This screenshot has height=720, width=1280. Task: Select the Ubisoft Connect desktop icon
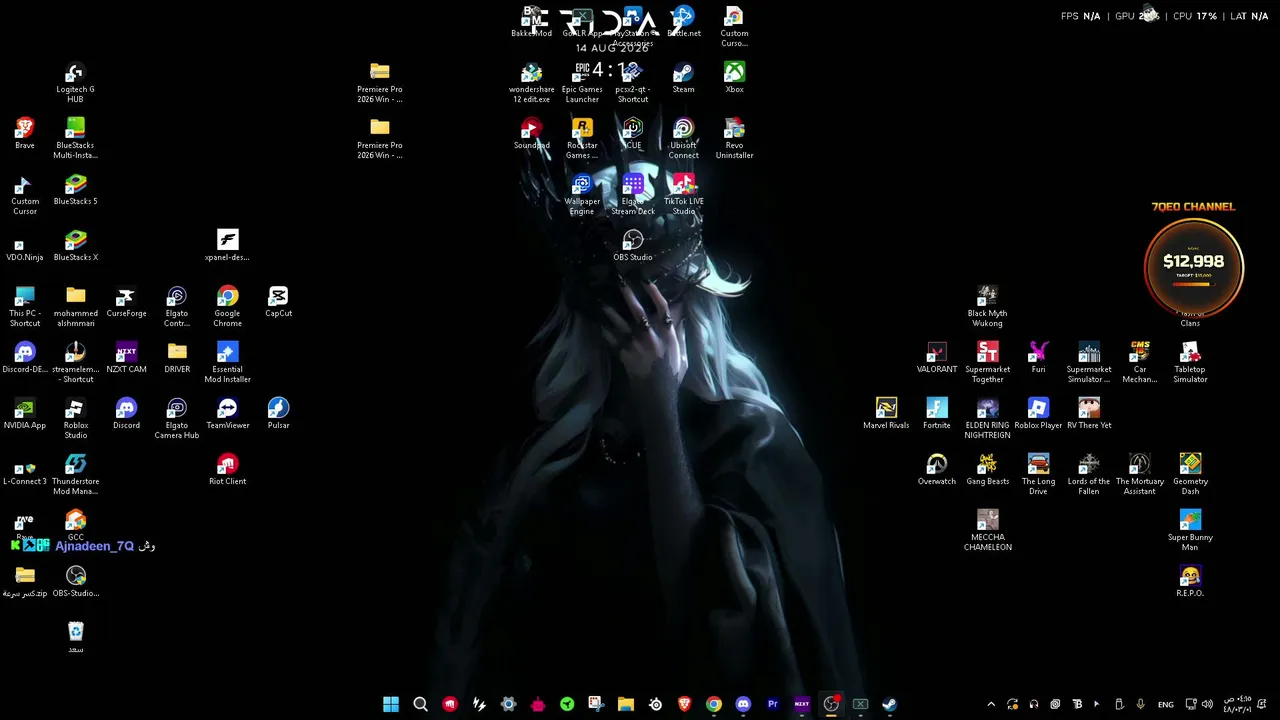pyautogui.click(x=683, y=139)
